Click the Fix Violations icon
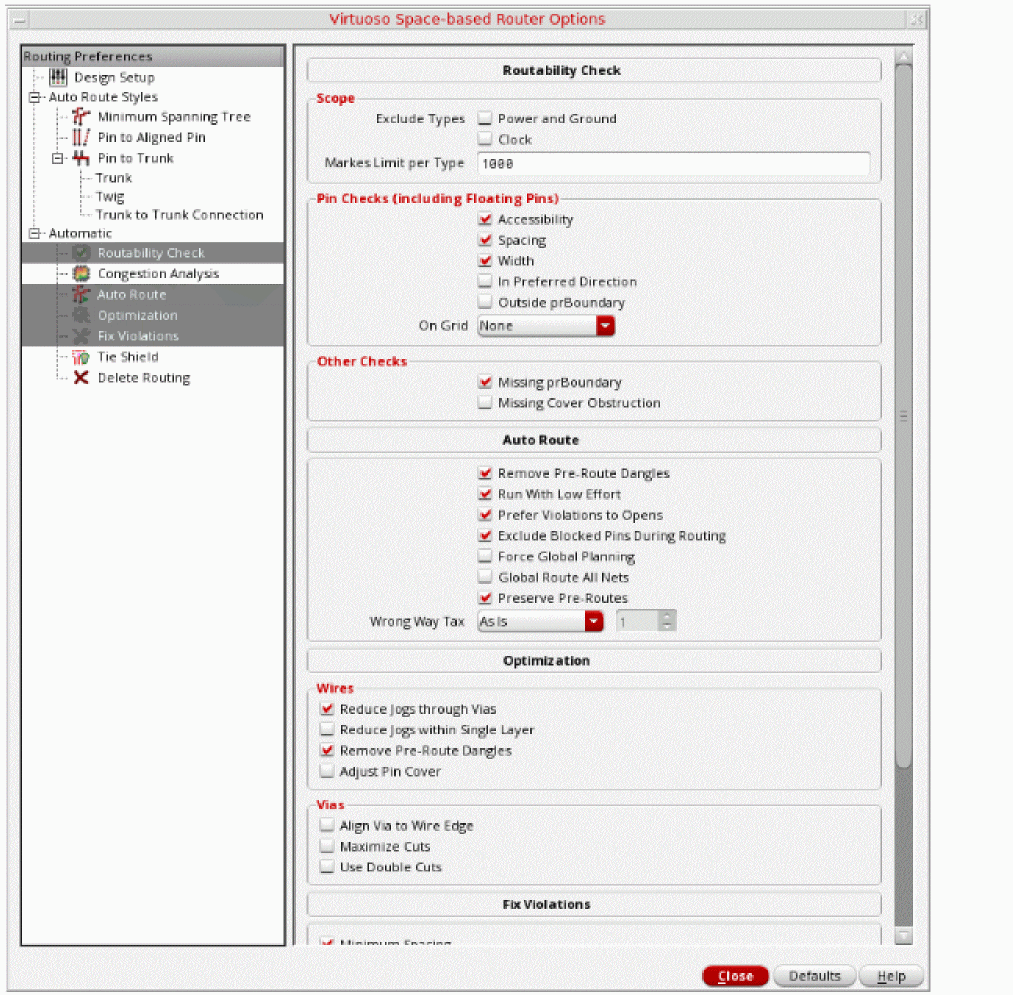The width and height of the screenshot is (1013, 995). click(x=81, y=336)
